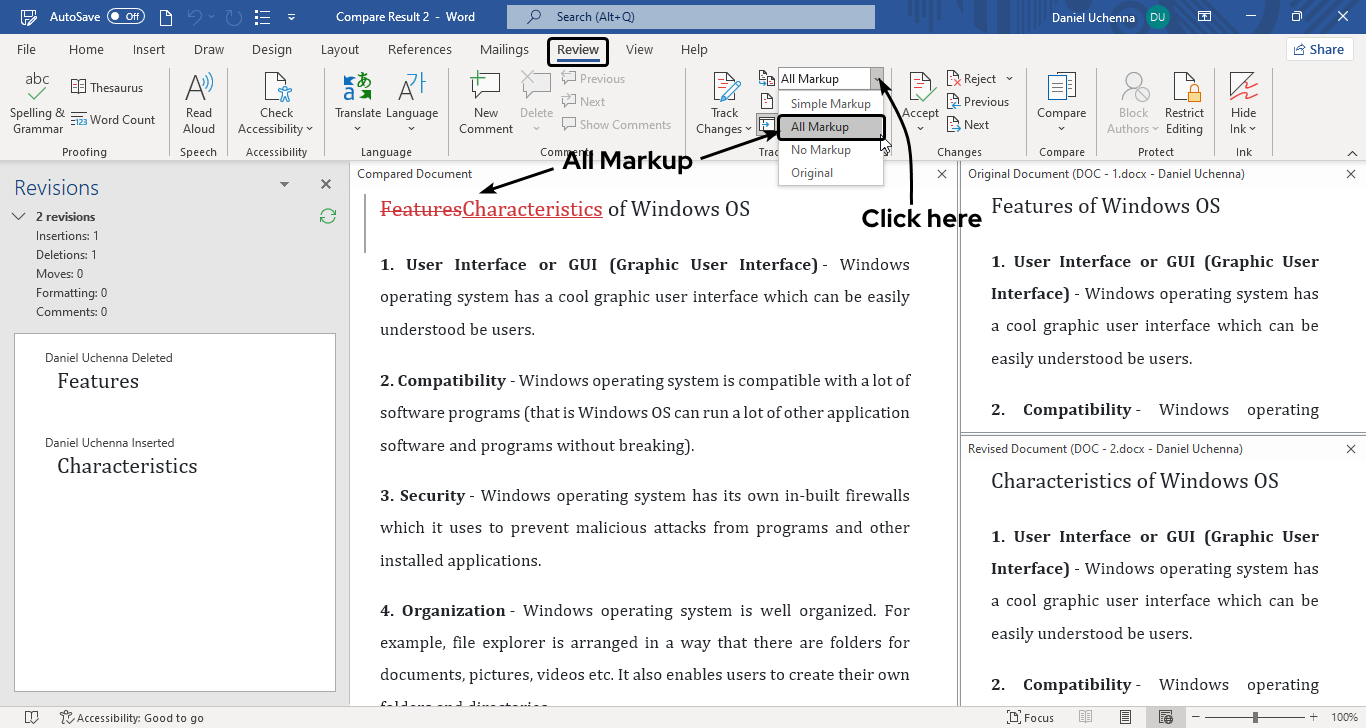The width and height of the screenshot is (1366, 728).
Task: Click the Search box in title bar
Action: click(x=690, y=17)
